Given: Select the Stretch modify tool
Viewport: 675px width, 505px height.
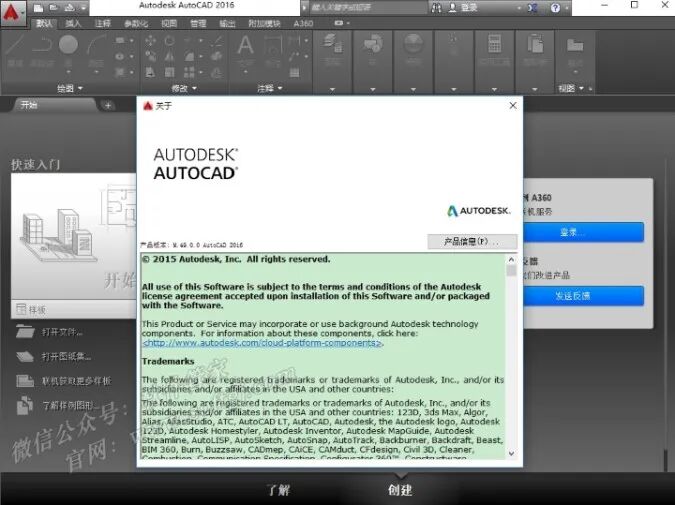Looking at the screenshot, I should click(151, 72).
